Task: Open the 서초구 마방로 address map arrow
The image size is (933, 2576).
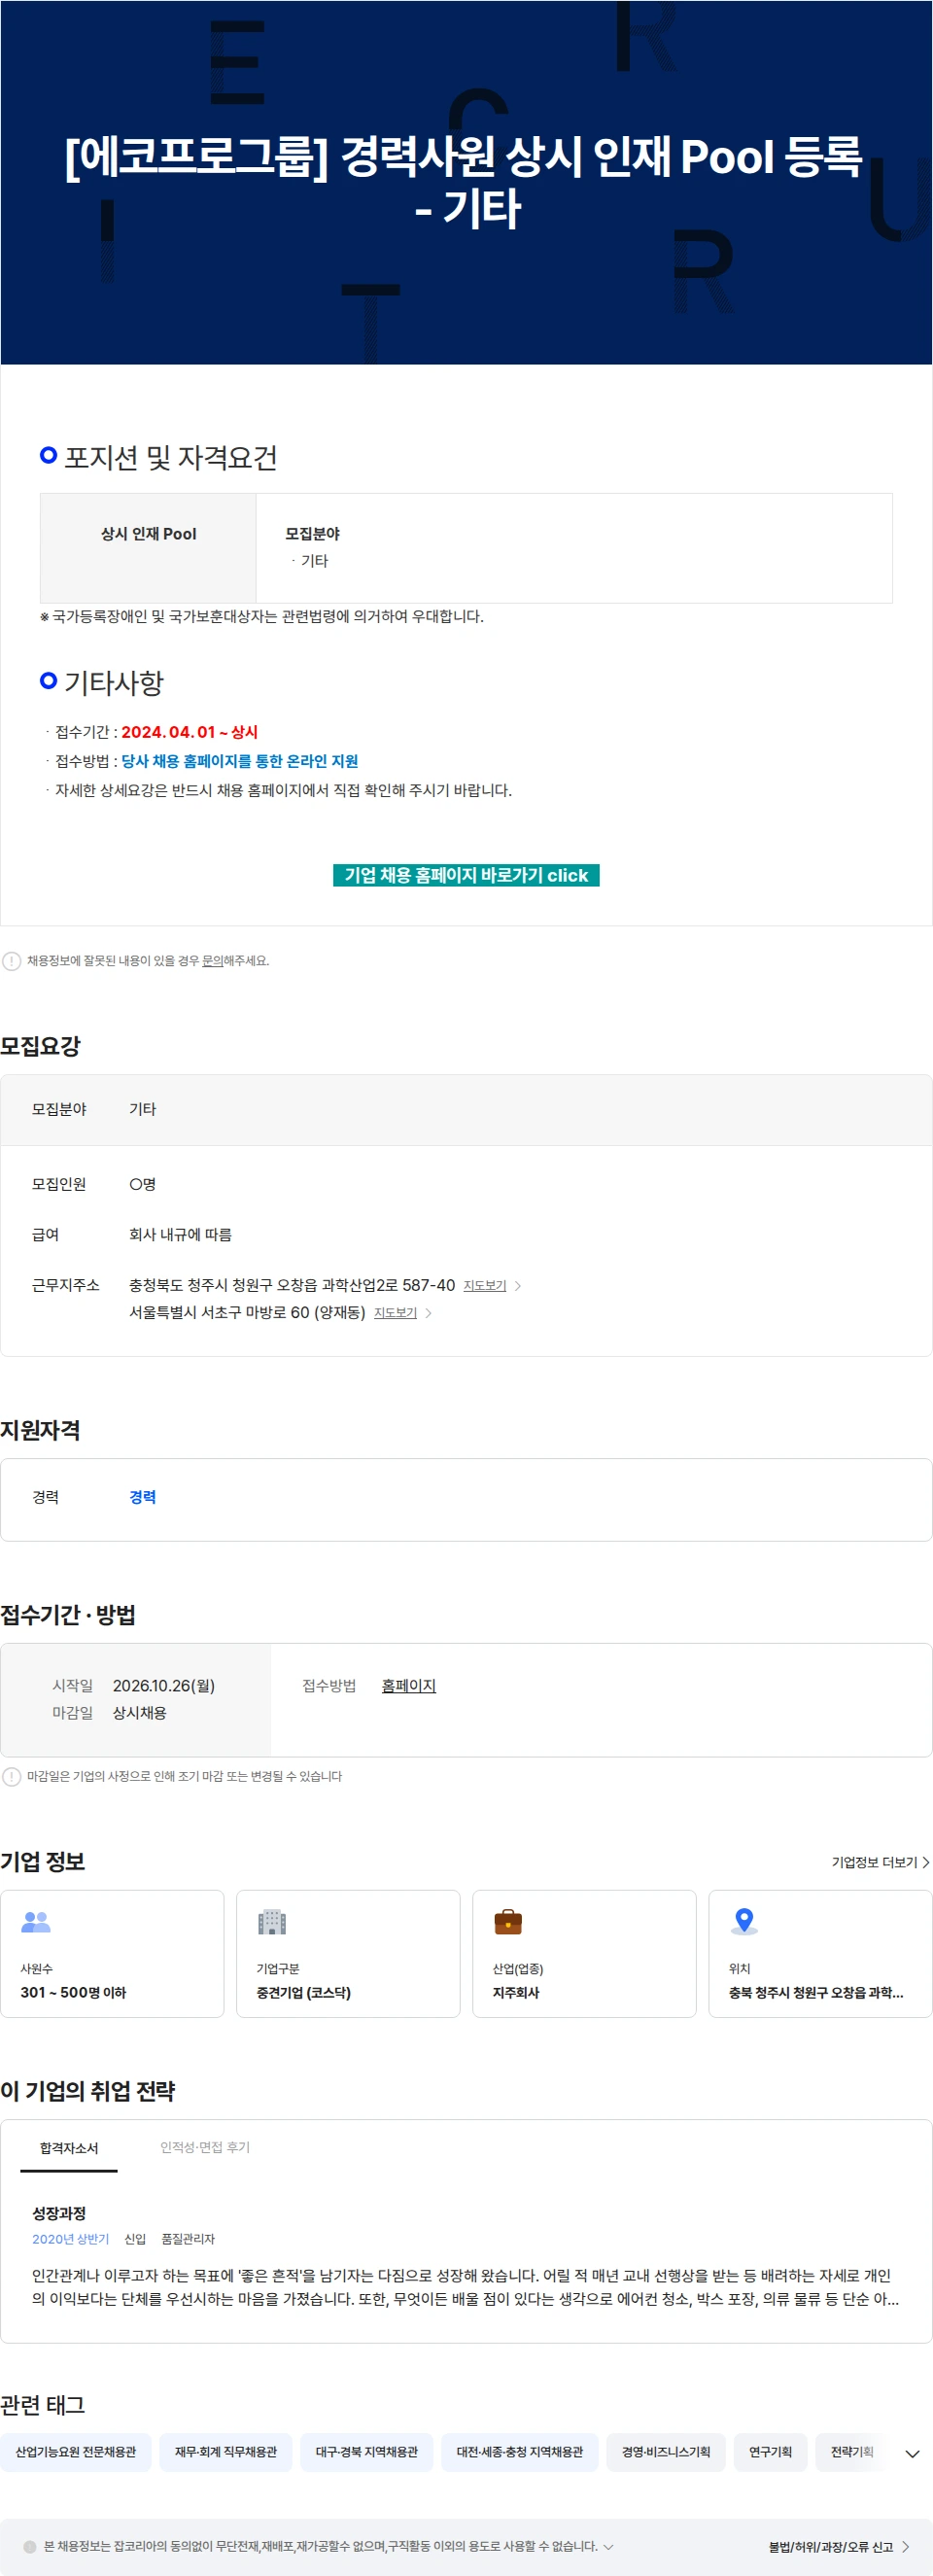Action: [429, 1313]
